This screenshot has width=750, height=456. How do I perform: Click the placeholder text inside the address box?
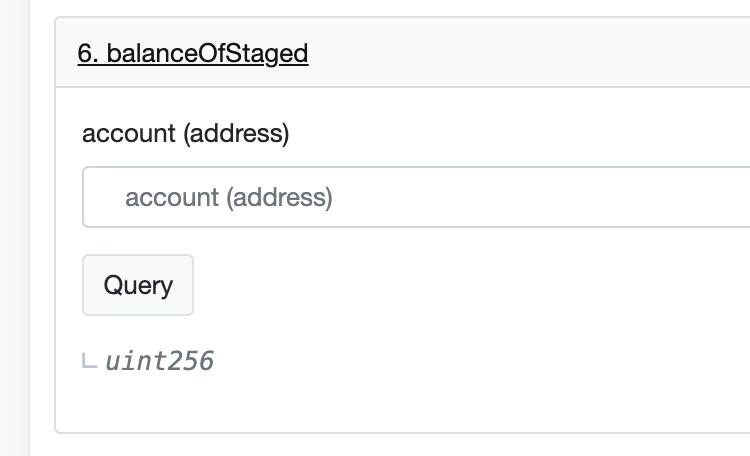228,197
